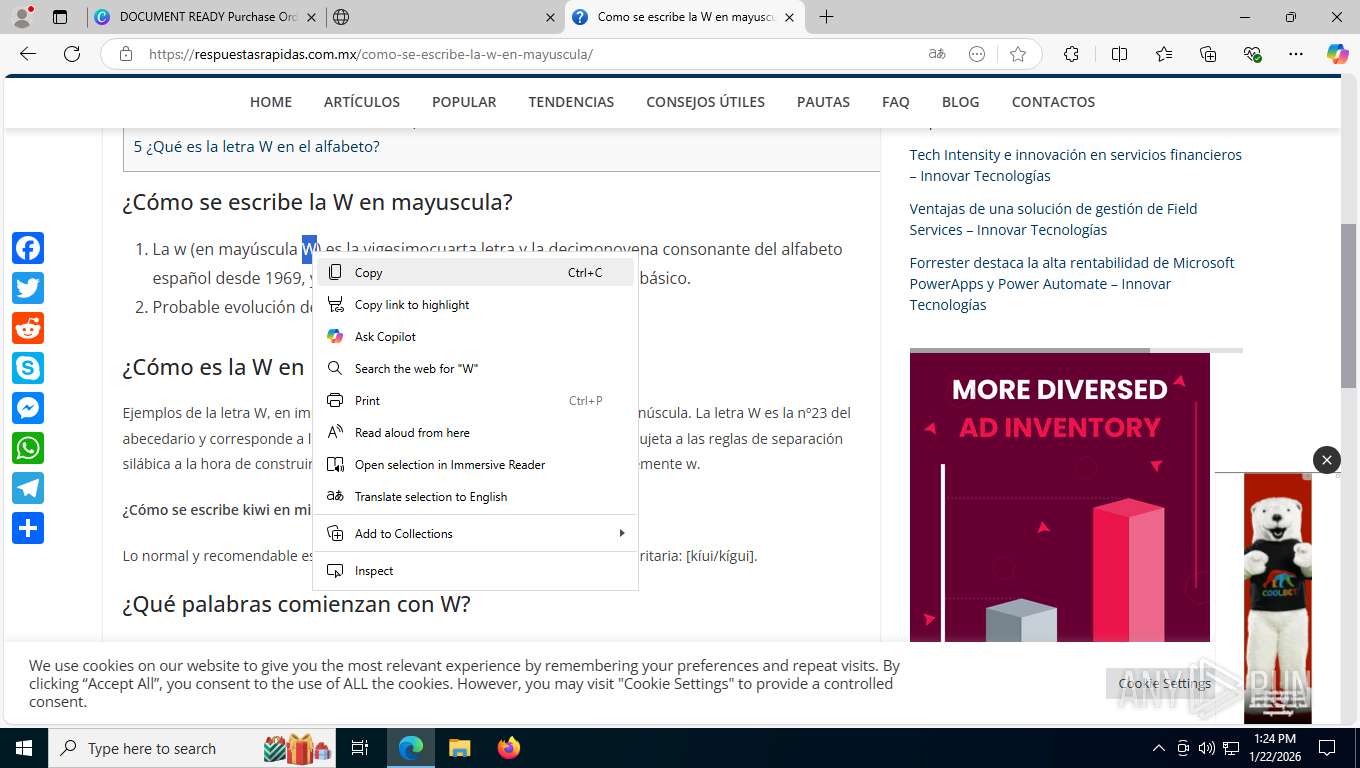Choose Print in the context menu
This screenshot has width=1360, height=768.
click(476, 400)
